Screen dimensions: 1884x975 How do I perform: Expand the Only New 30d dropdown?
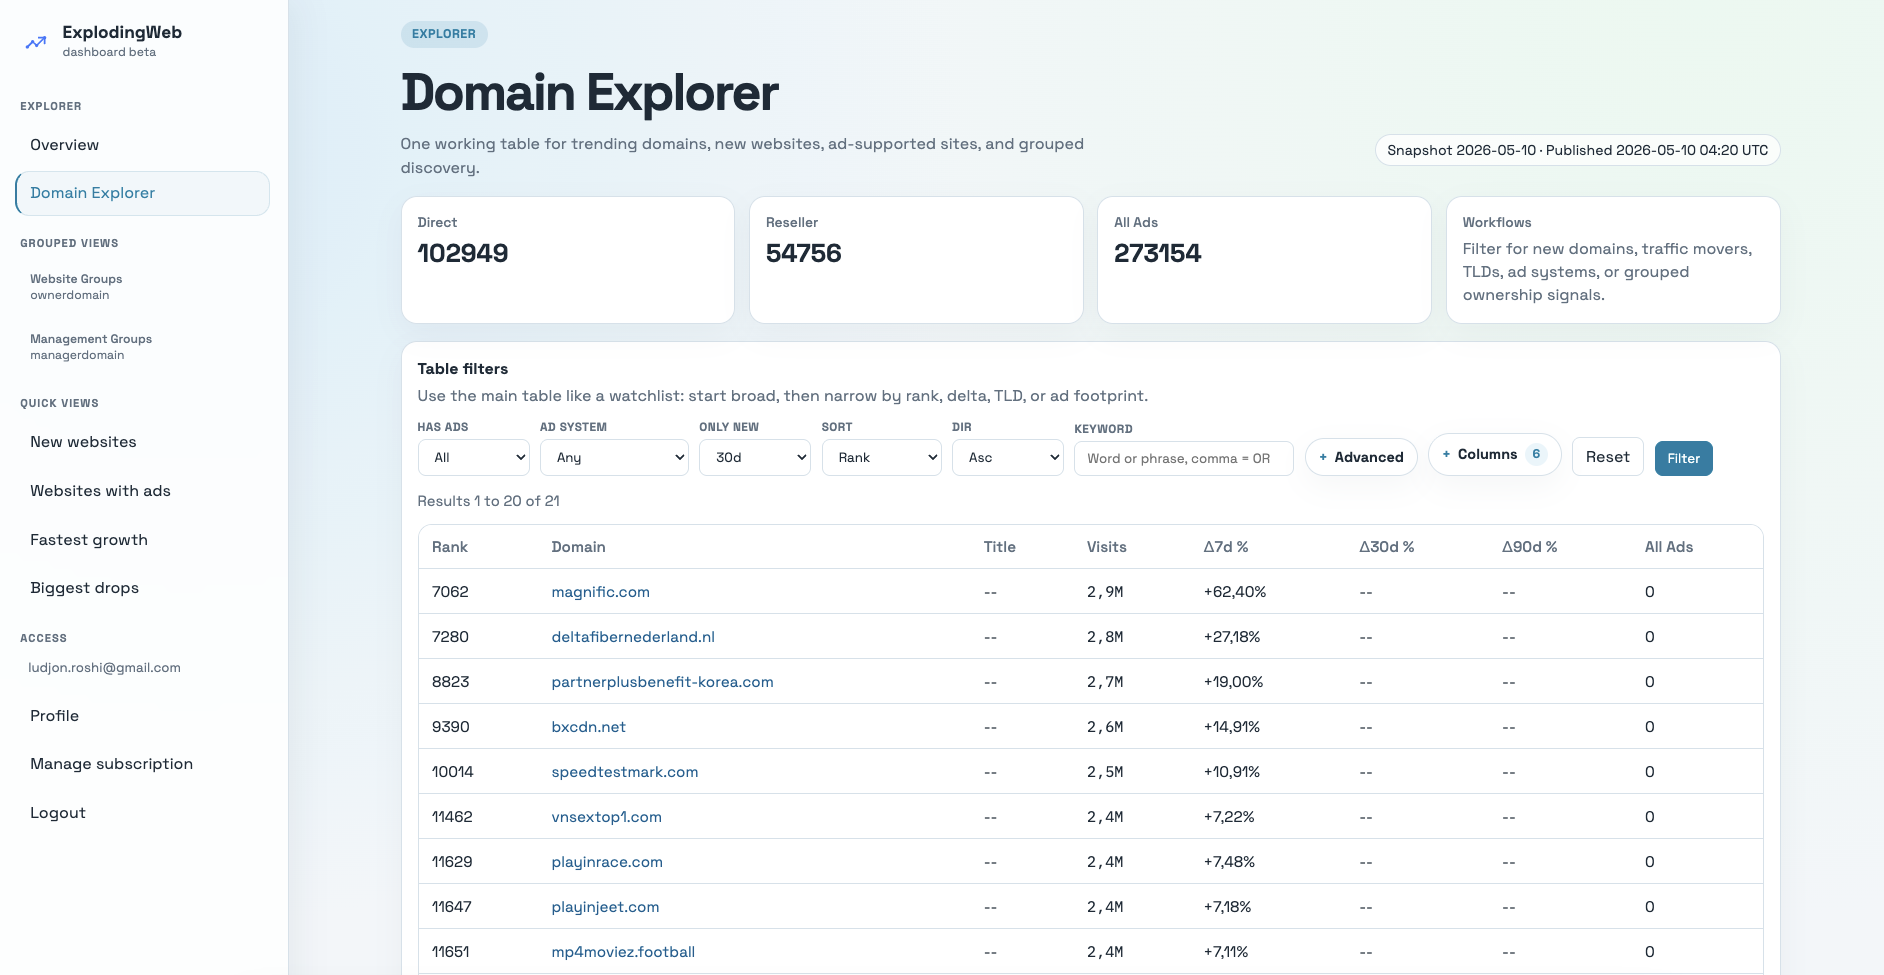click(754, 458)
